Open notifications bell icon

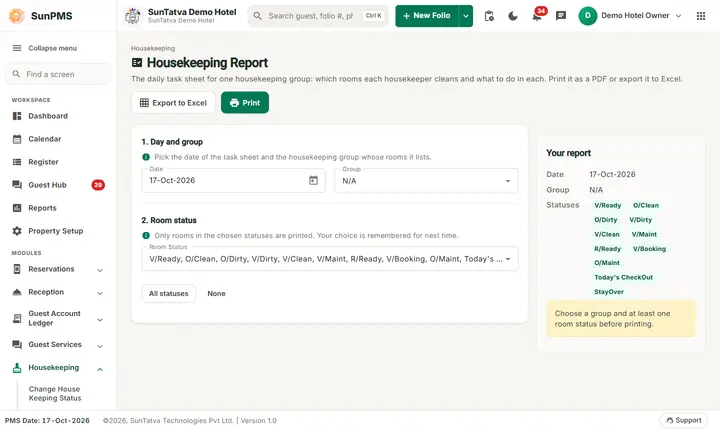coord(536,16)
